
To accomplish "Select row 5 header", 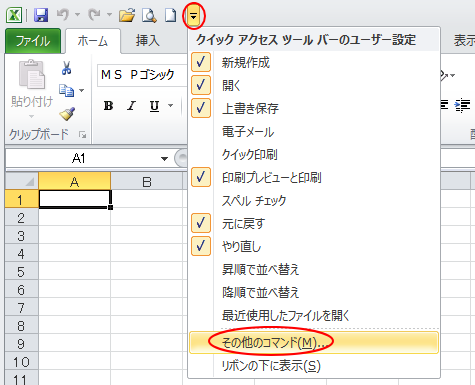I will (22, 272).
